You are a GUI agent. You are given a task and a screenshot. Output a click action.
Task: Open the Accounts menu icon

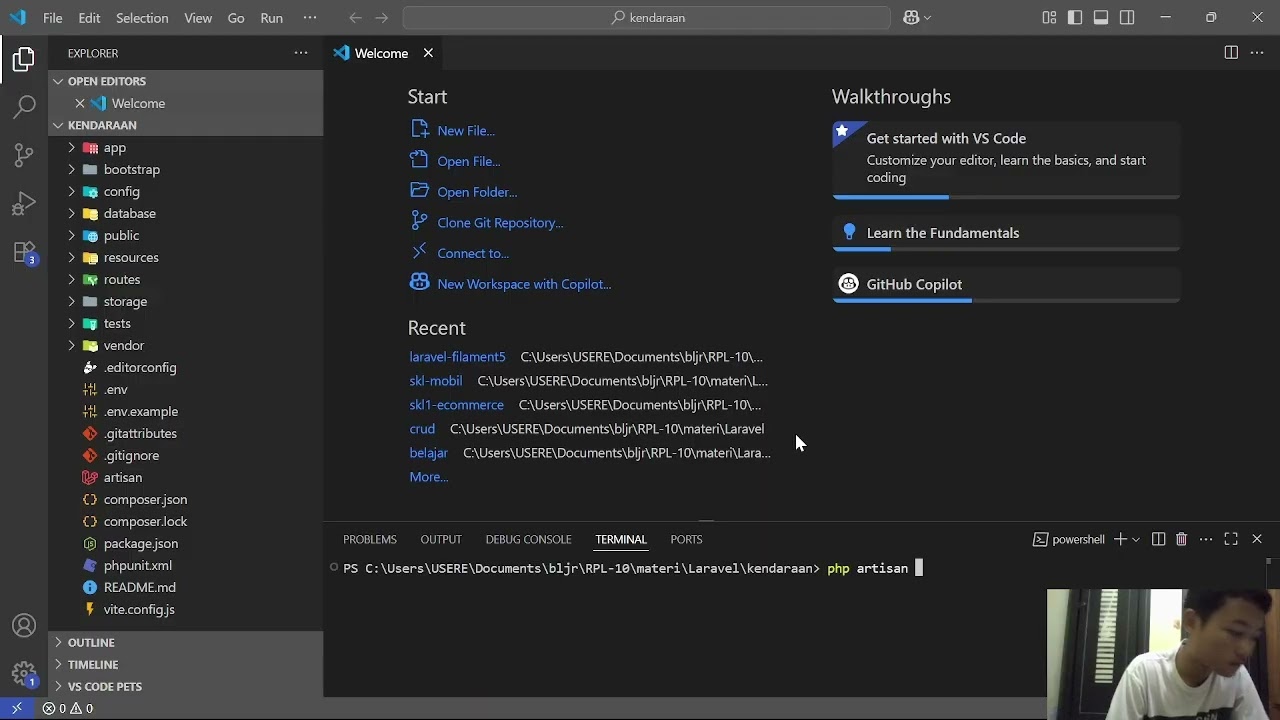(x=24, y=626)
